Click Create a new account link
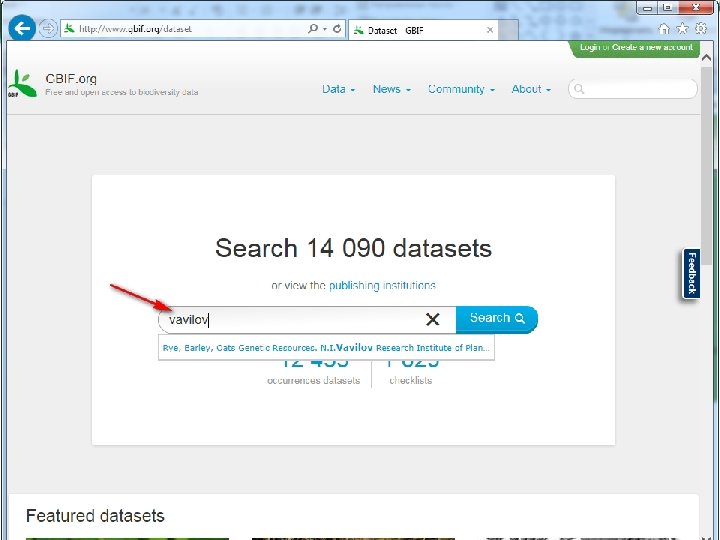Viewport: 720px width, 540px height. 652,47
